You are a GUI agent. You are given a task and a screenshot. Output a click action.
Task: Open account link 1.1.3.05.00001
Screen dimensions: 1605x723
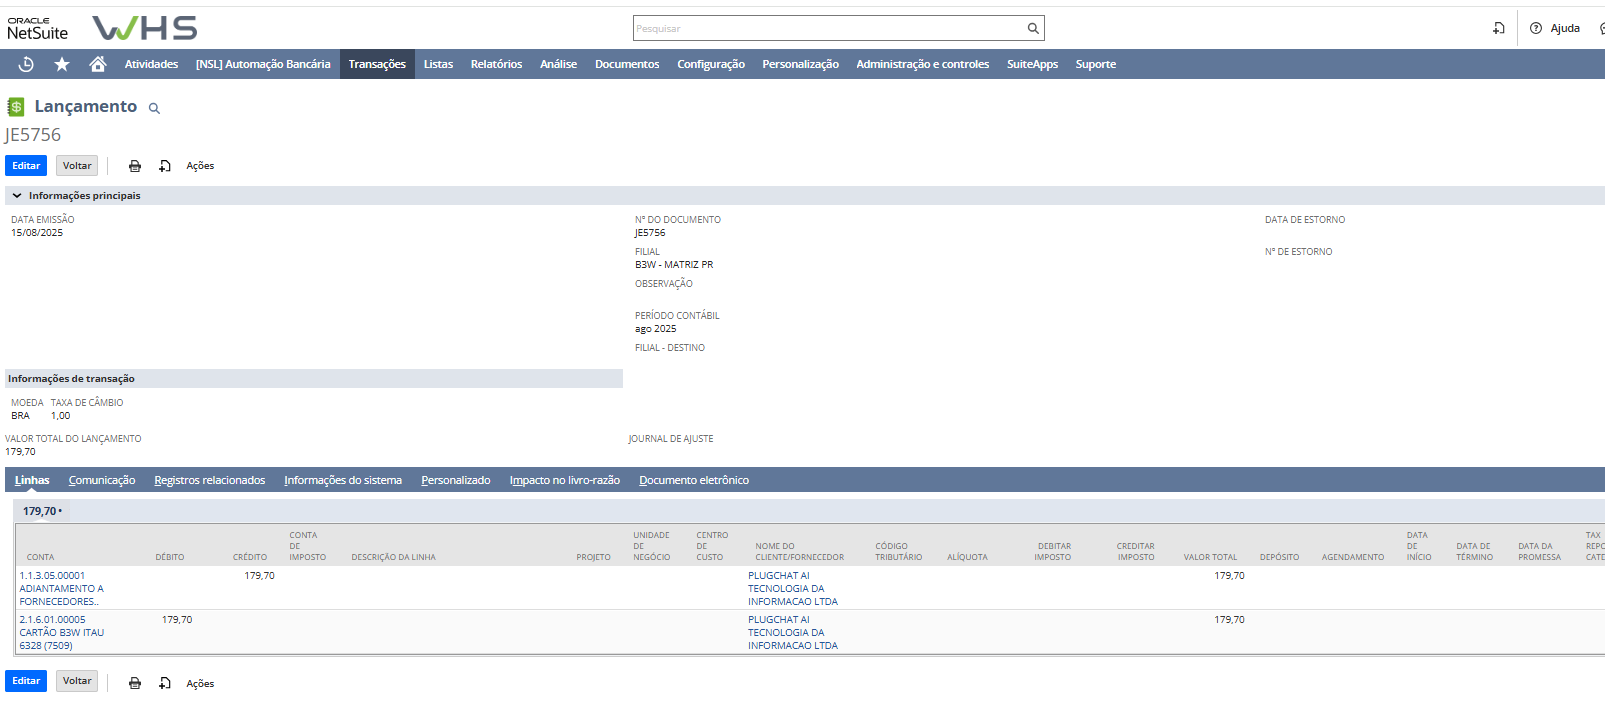(x=52, y=576)
